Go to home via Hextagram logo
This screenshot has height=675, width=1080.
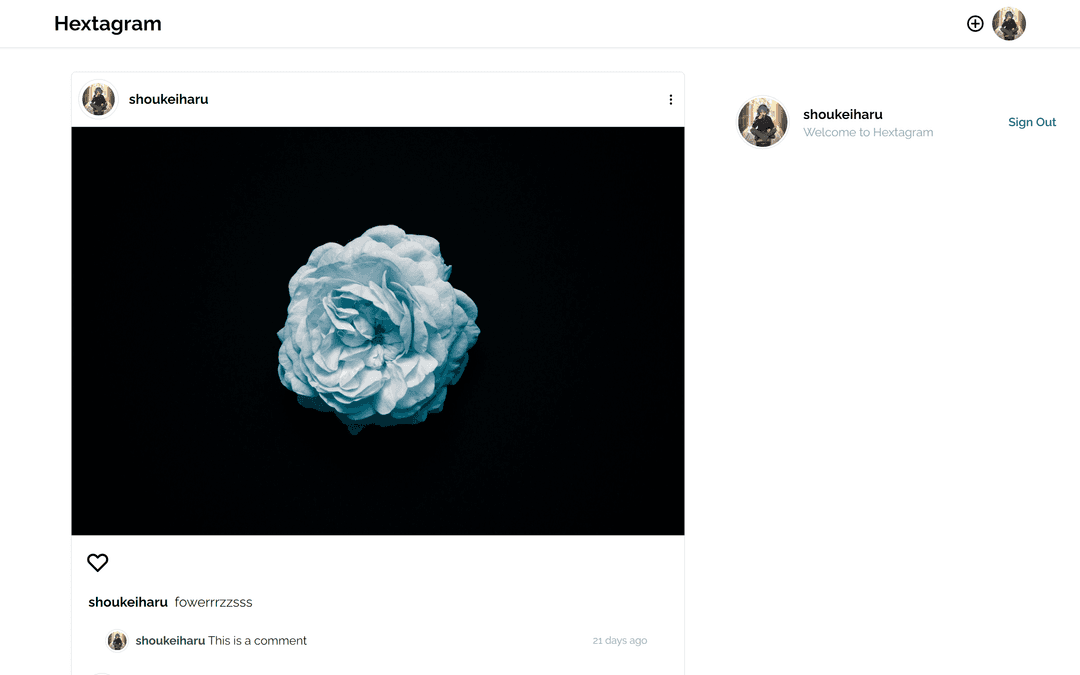pos(107,23)
